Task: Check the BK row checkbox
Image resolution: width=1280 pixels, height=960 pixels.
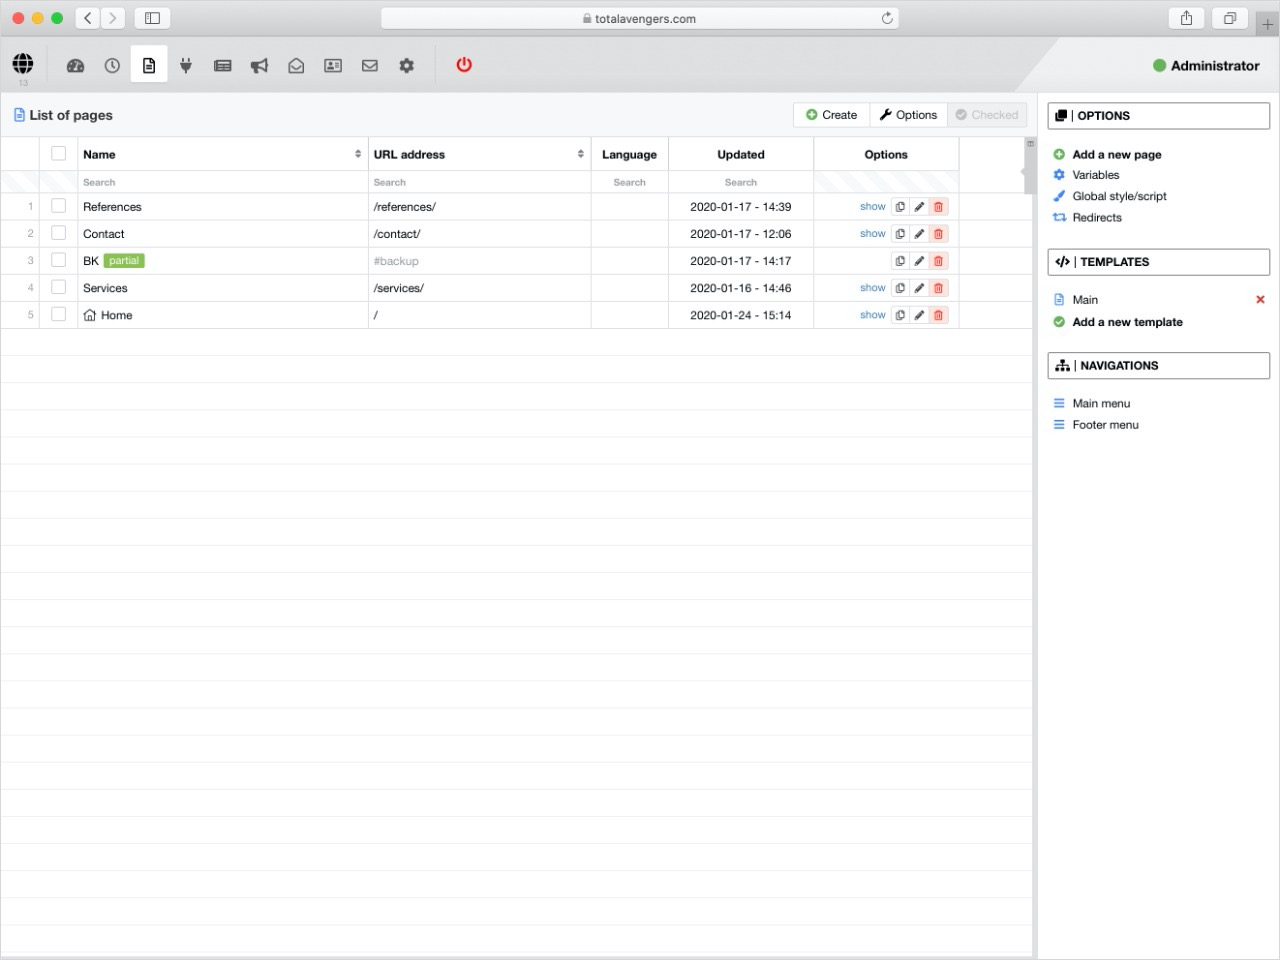Action: pos(59,260)
